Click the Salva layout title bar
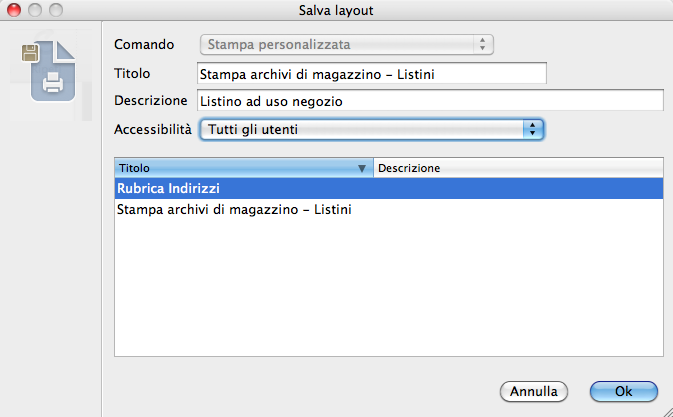This screenshot has width=673, height=417. [336, 9]
